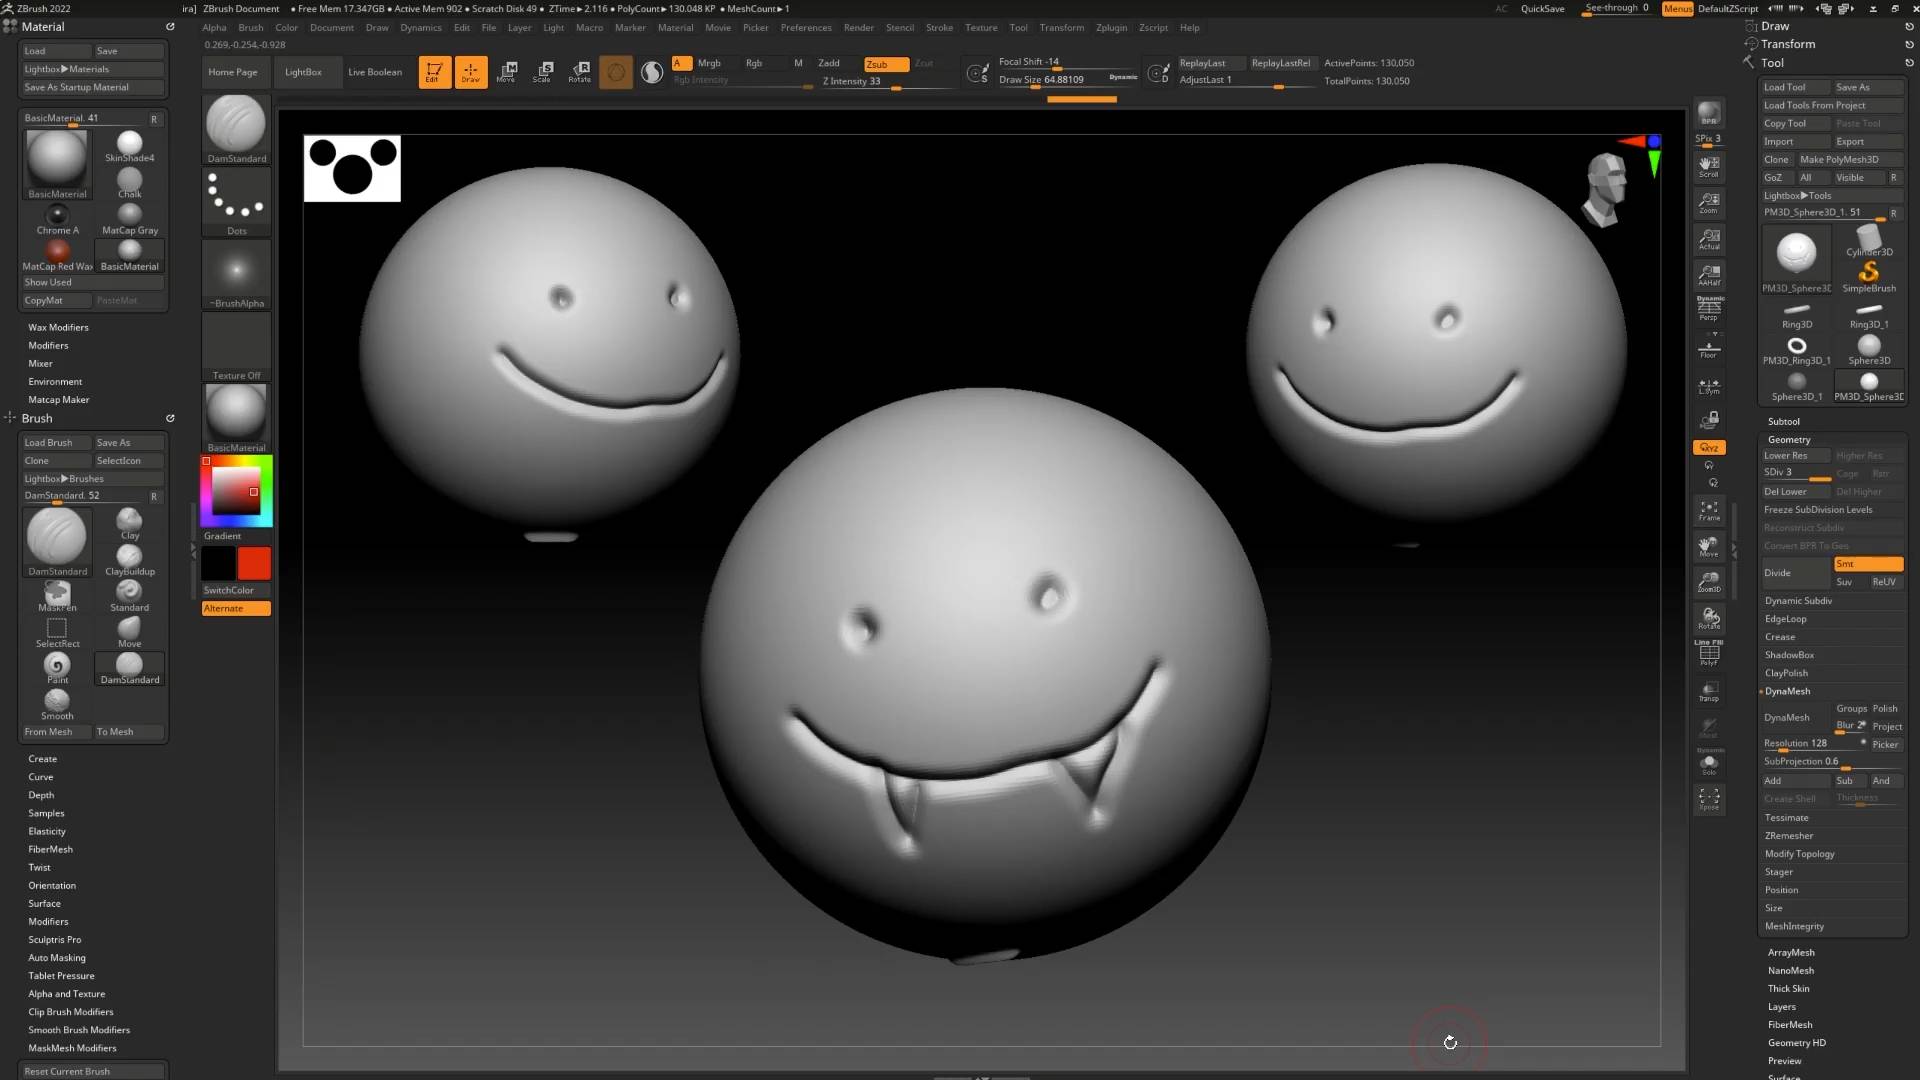Select the ClayBuildup brush icon
Screen dimensions: 1920x1080
130,559
